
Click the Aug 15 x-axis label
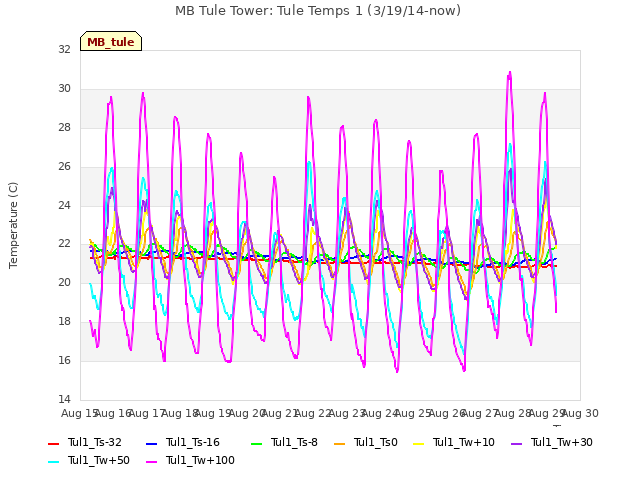[x=80, y=413]
